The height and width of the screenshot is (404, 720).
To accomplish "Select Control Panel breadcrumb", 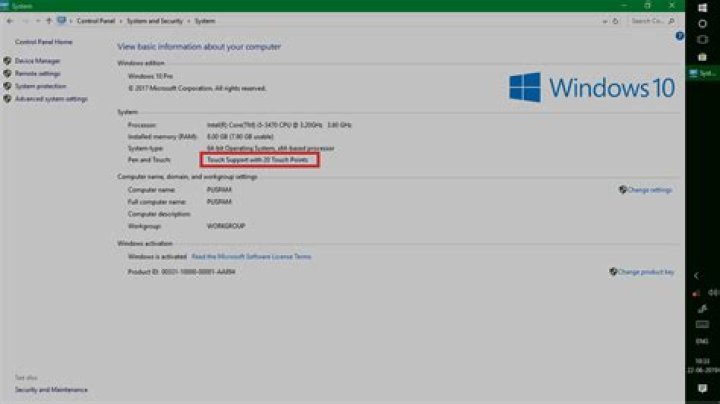I will pos(96,21).
